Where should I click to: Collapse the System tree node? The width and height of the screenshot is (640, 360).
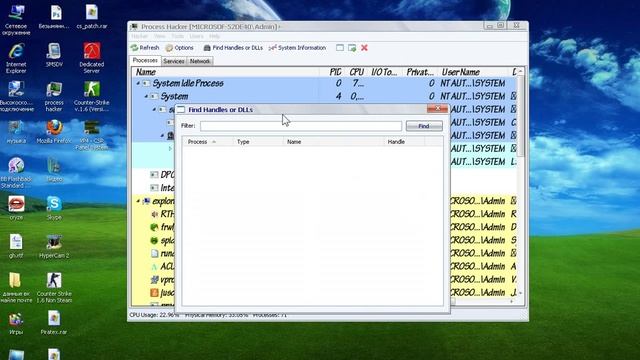[146, 96]
